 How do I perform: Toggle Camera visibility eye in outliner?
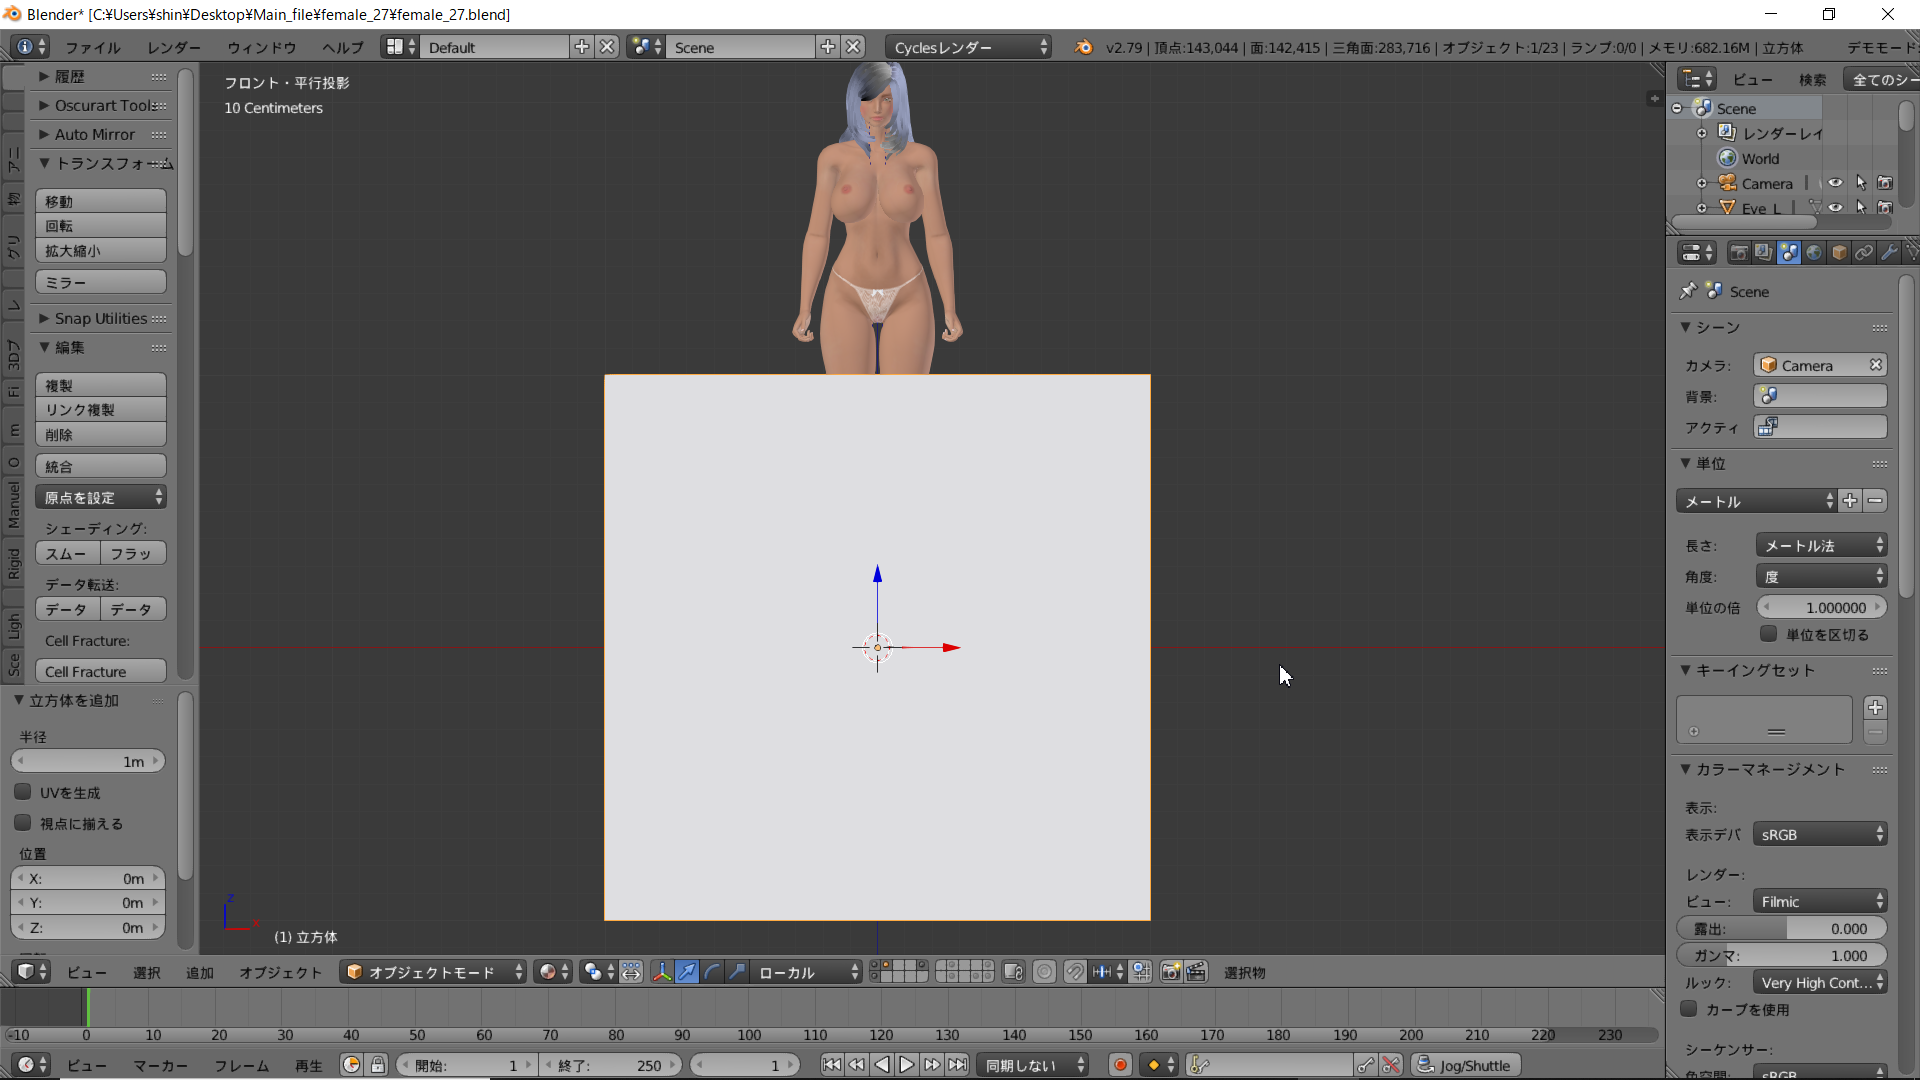tap(1835, 183)
